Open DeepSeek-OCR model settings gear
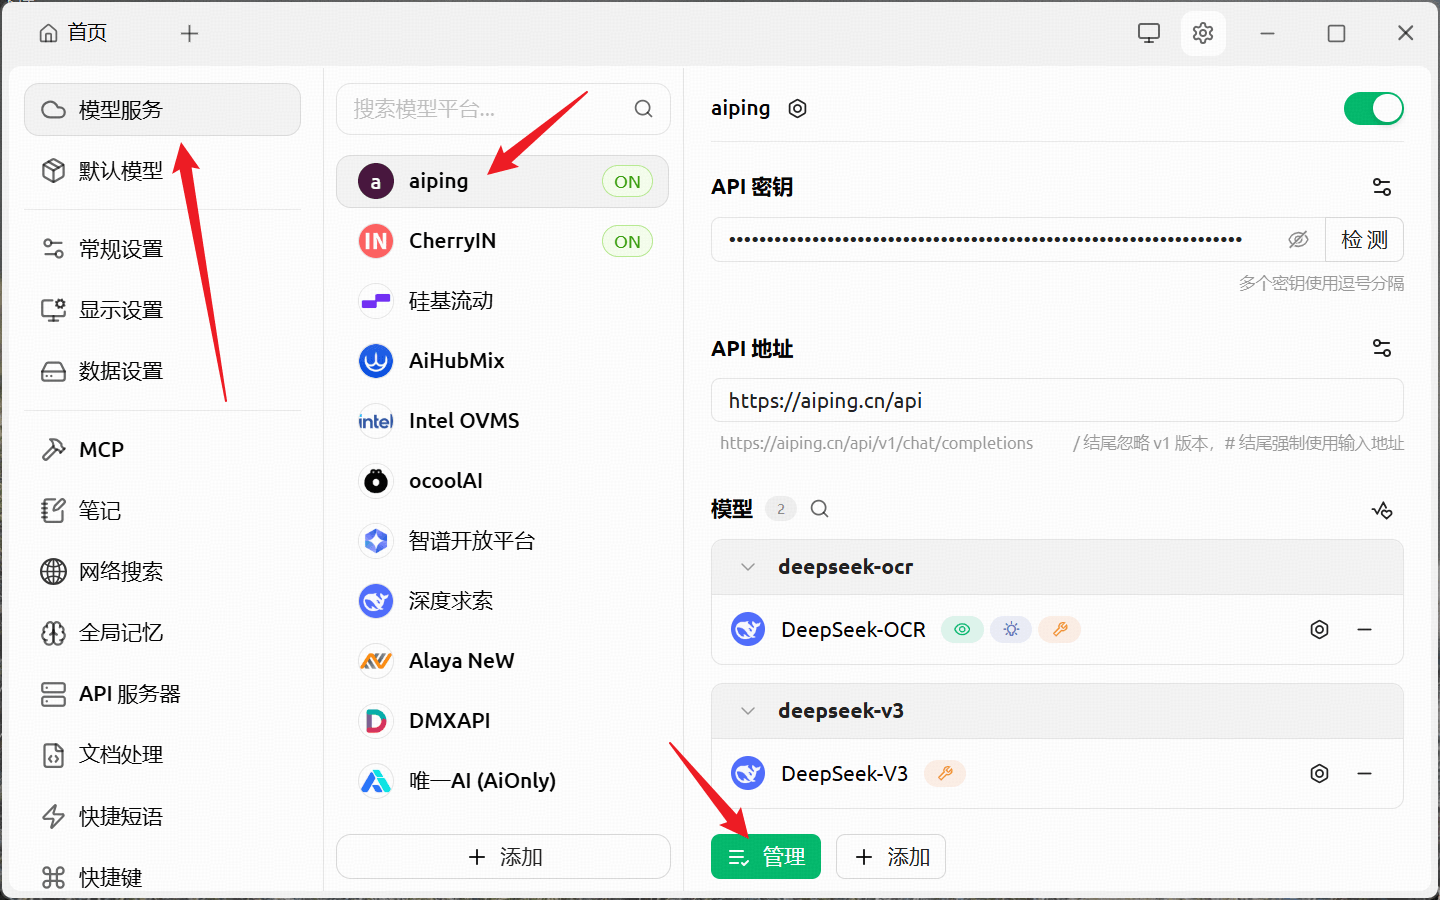This screenshot has height=900, width=1440. 1319,630
